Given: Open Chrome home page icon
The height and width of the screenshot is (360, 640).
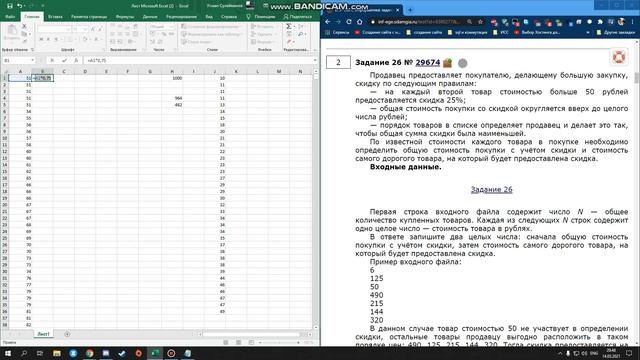Looking at the screenshot, I should click(x=360, y=21).
